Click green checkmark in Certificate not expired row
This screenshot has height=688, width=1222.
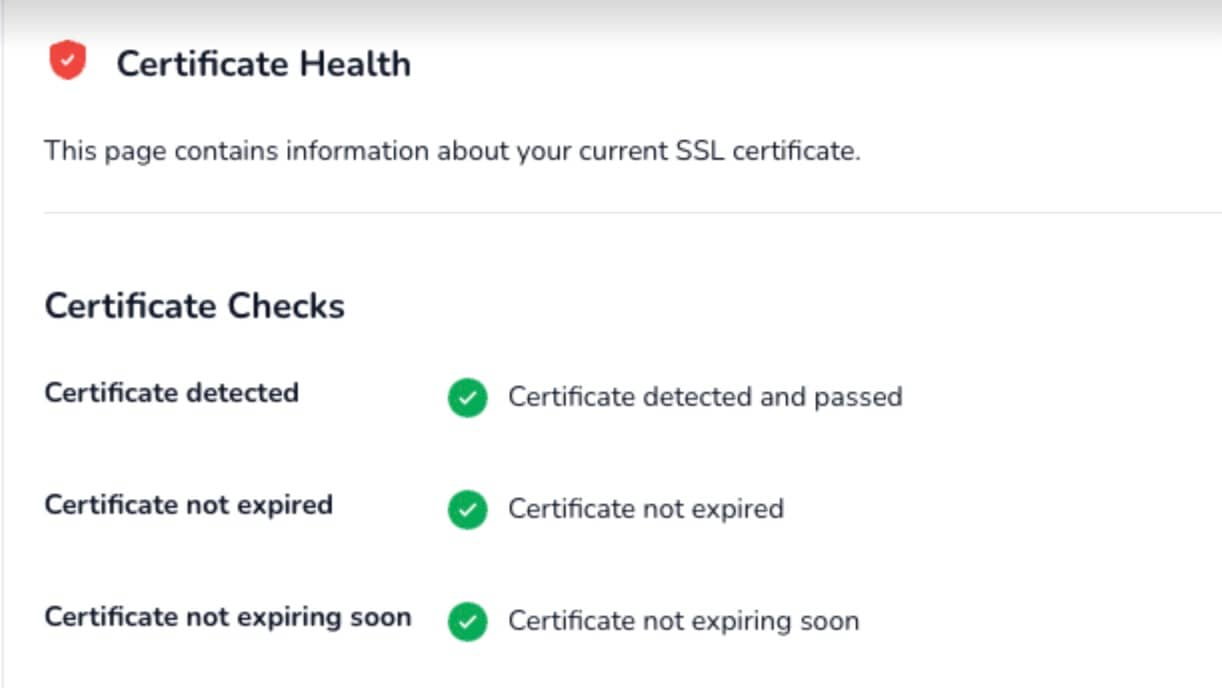467,509
